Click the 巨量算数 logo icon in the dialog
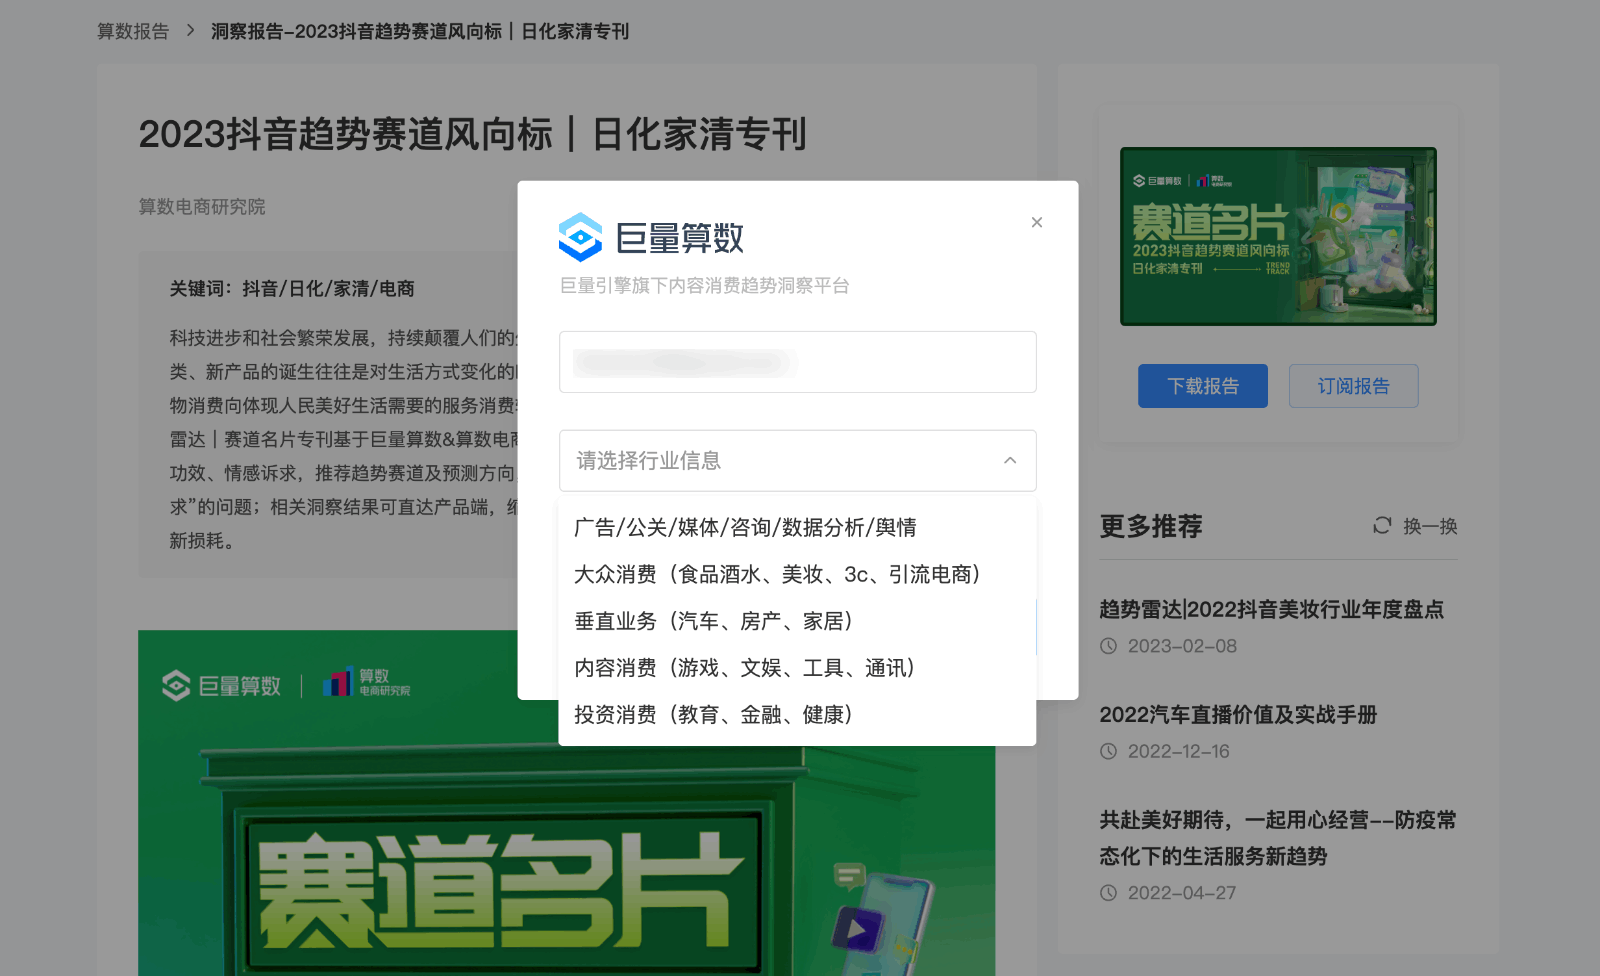Viewport: 1600px width, 976px height. [x=580, y=237]
